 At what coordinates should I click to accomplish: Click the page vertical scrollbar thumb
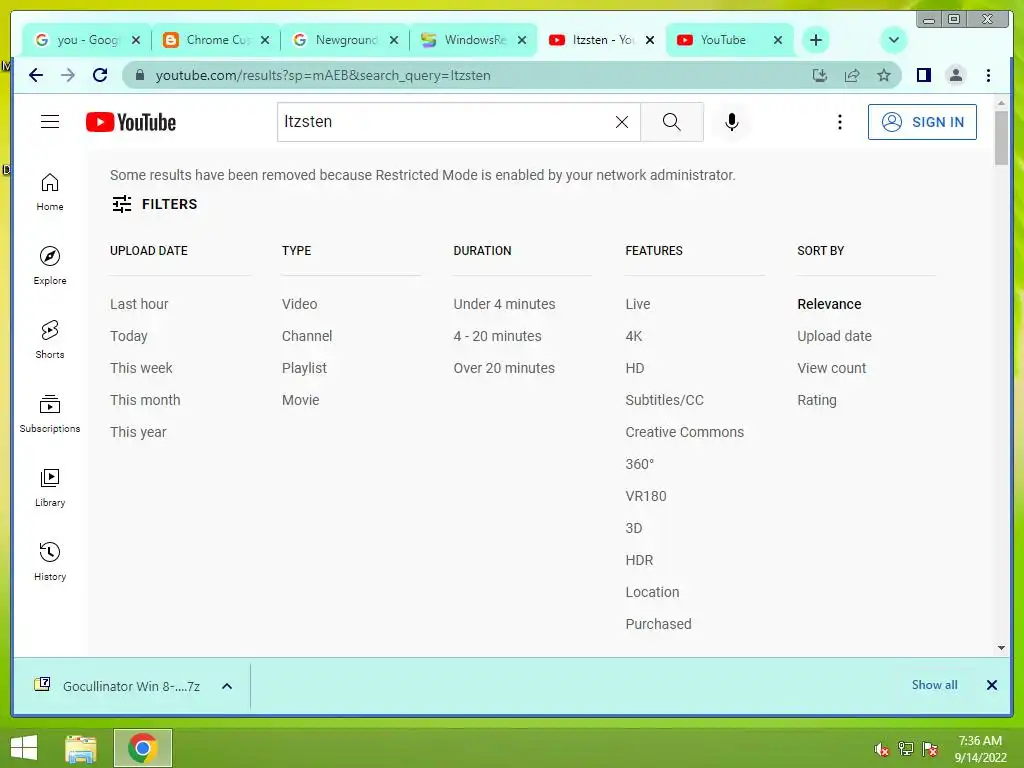pyautogui.click(x=1001, y=138)
